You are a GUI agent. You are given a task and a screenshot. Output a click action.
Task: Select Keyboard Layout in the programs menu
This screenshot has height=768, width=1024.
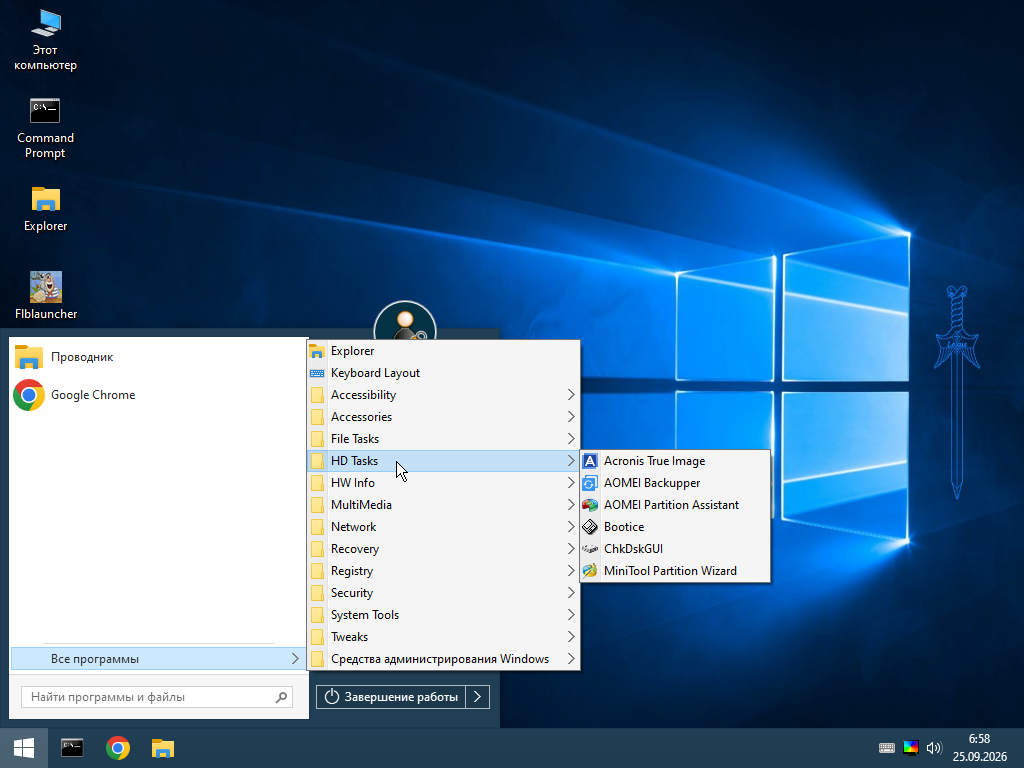tap(443, 373)
